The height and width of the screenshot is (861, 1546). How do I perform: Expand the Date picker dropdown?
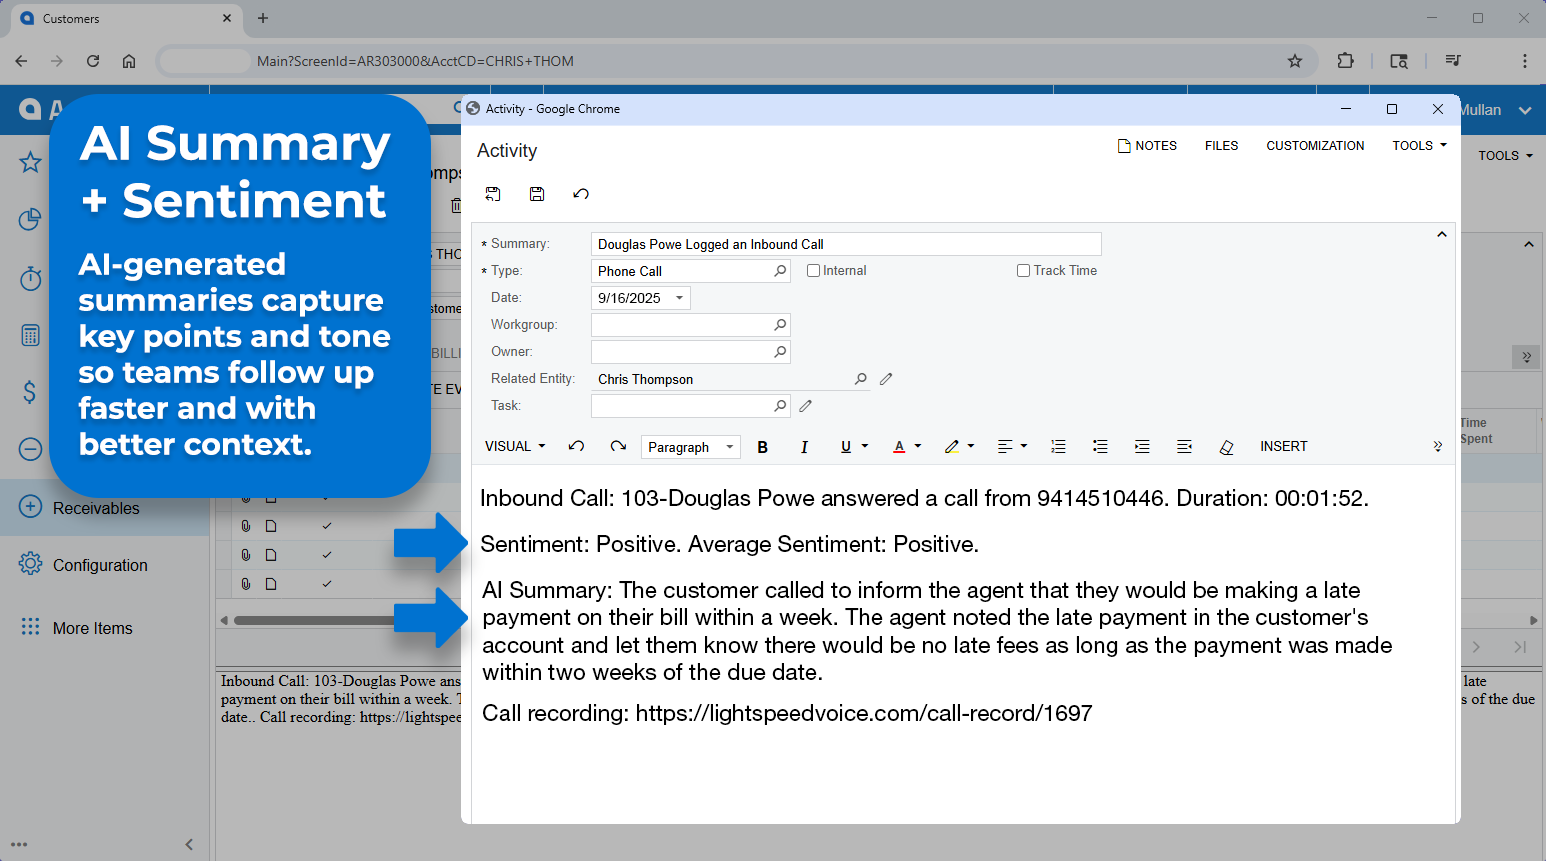(x=680, y=298)
